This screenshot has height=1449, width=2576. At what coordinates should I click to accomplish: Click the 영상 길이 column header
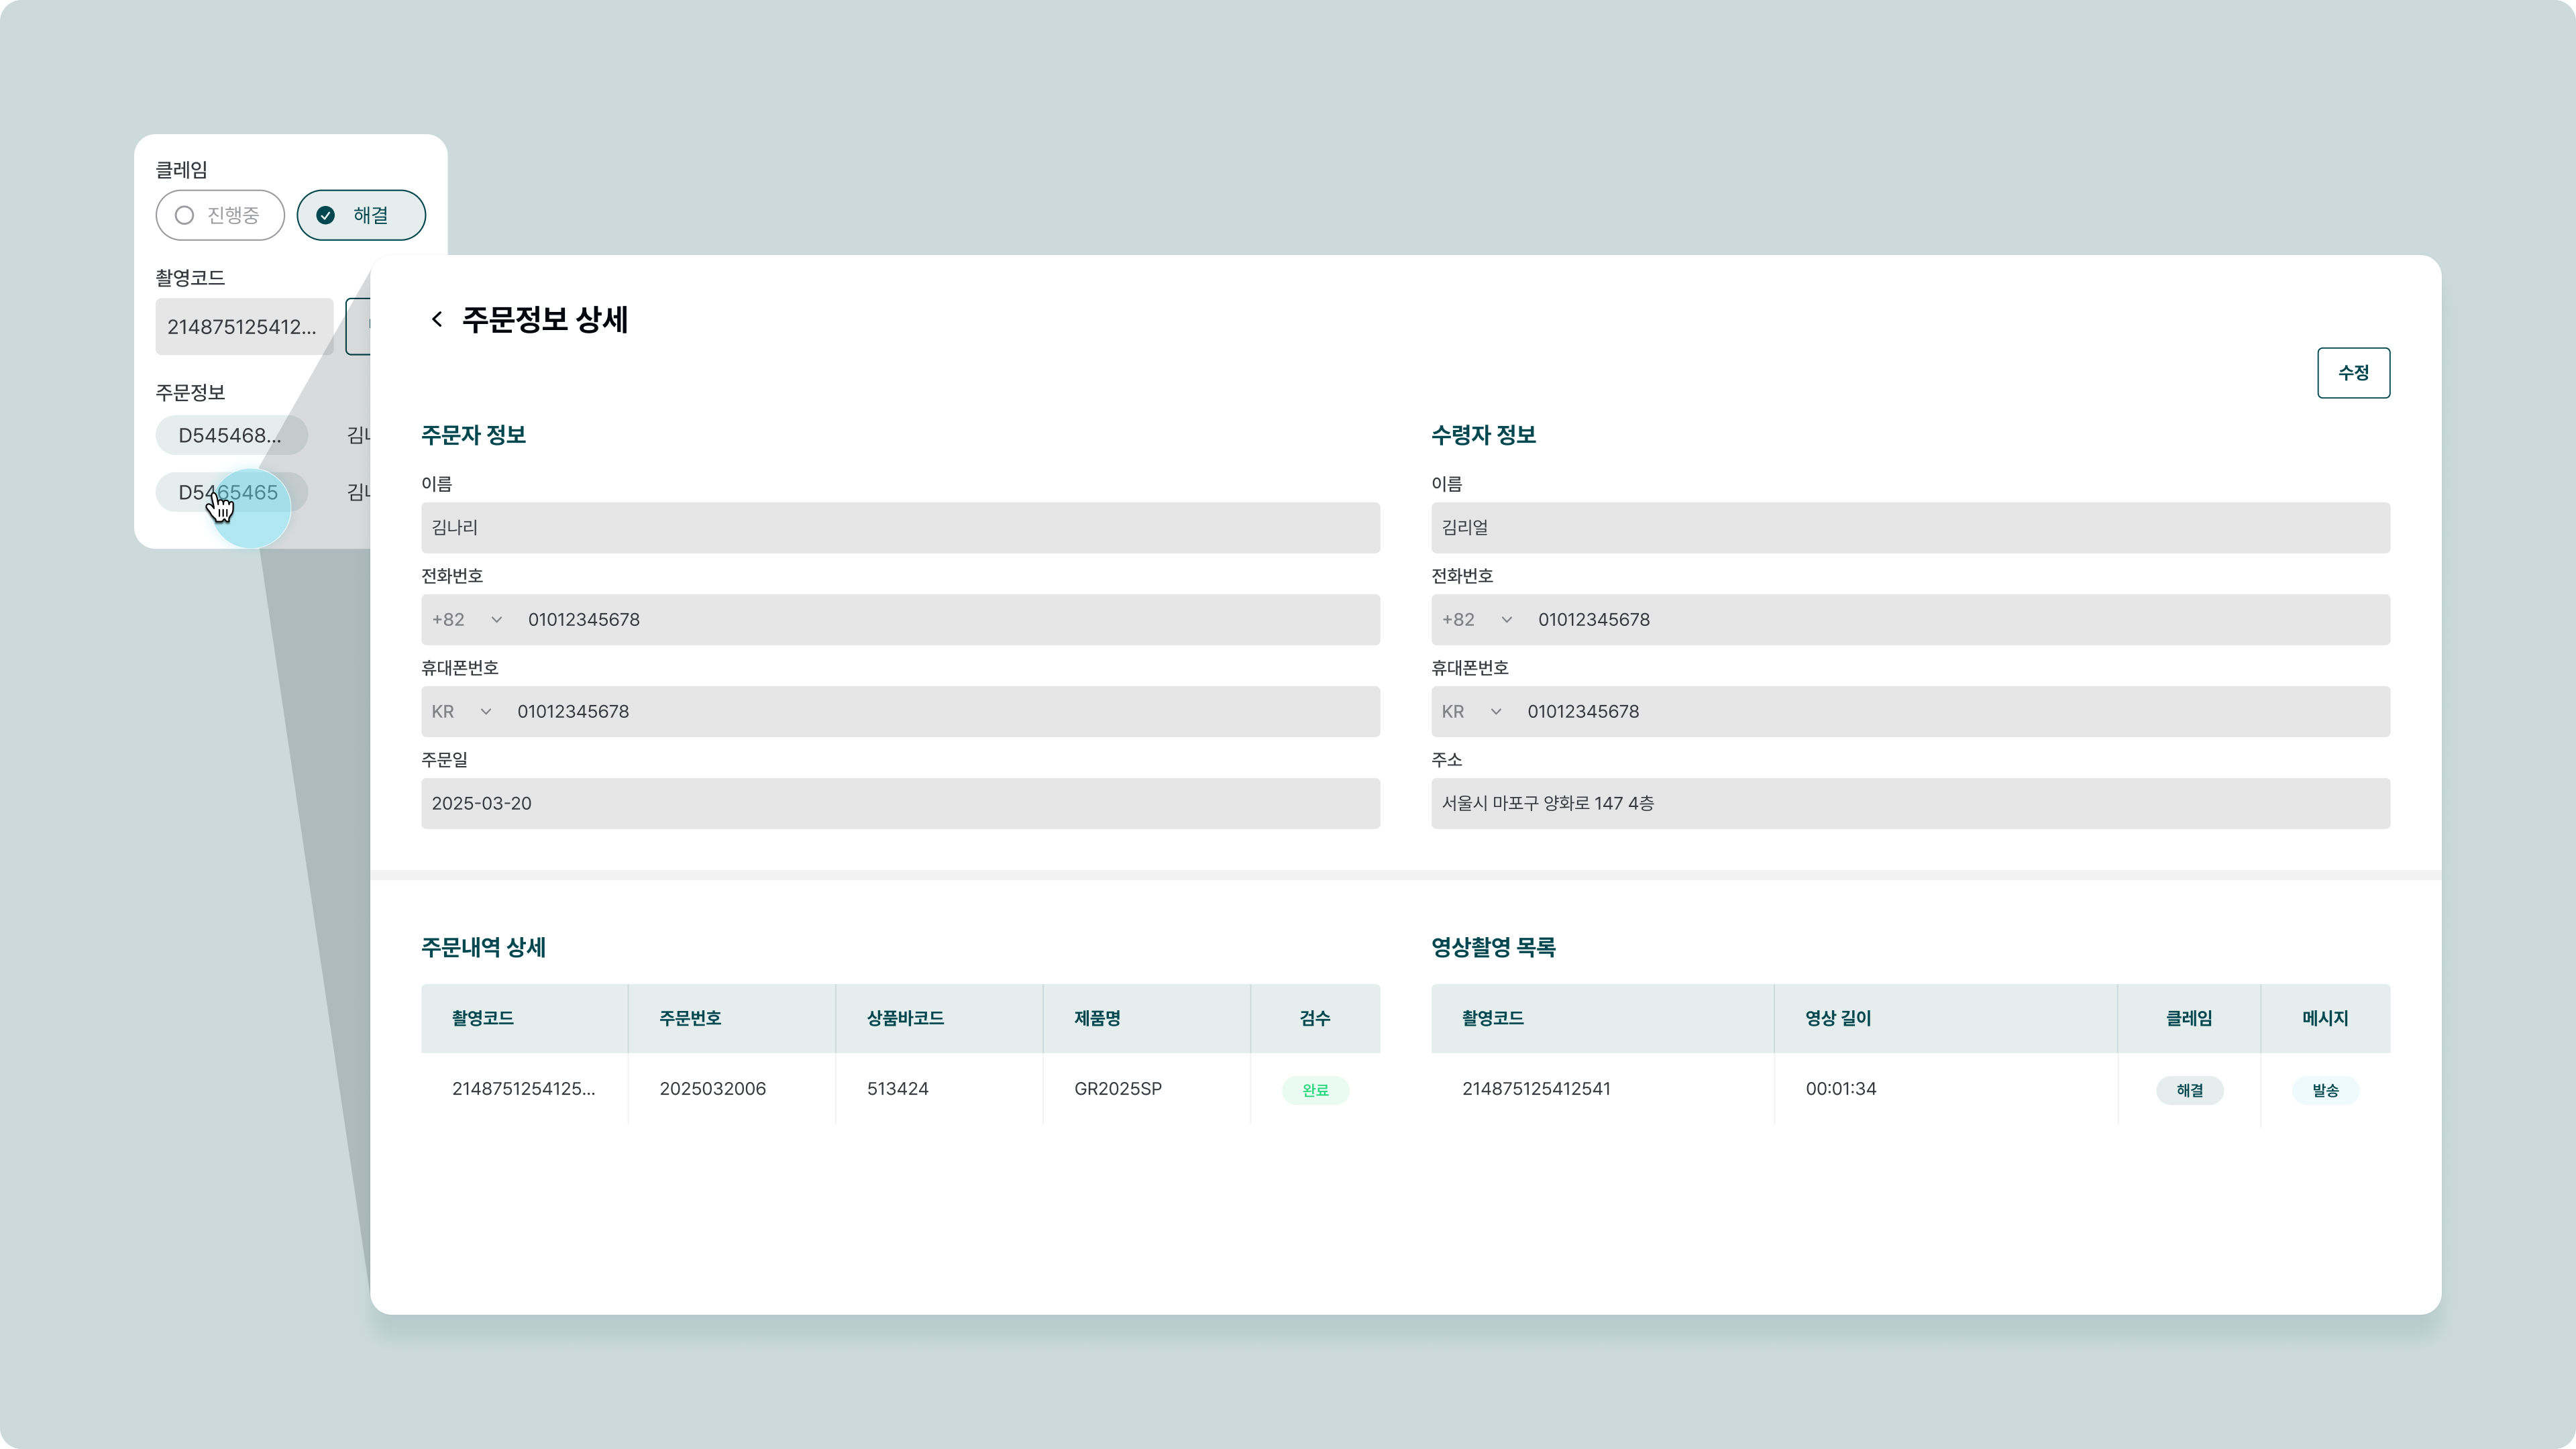click(x=1838, y=1018)
